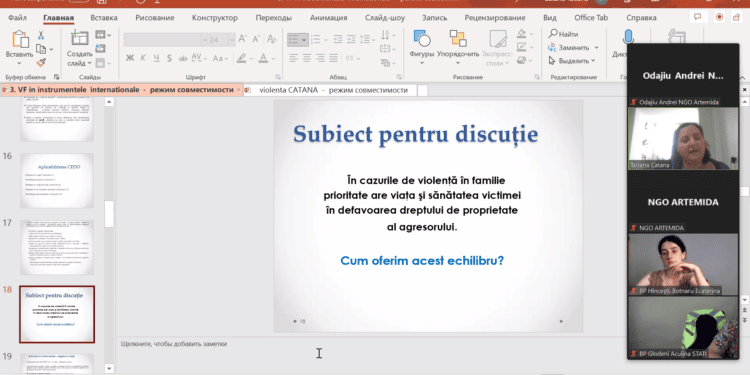Open Файл menu

17,18
